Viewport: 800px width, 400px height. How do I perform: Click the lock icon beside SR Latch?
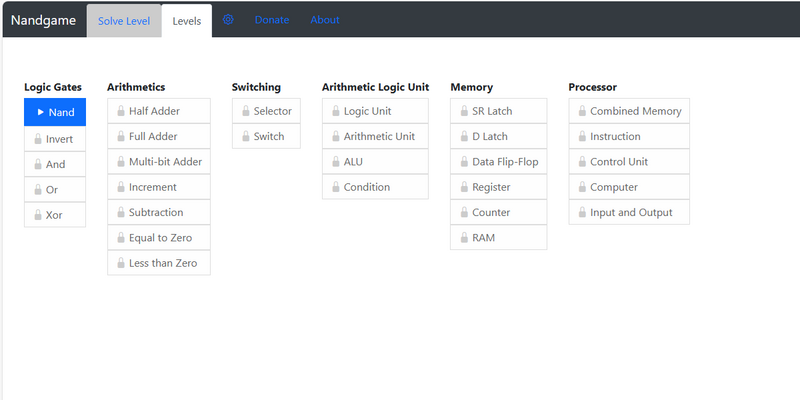464,111
